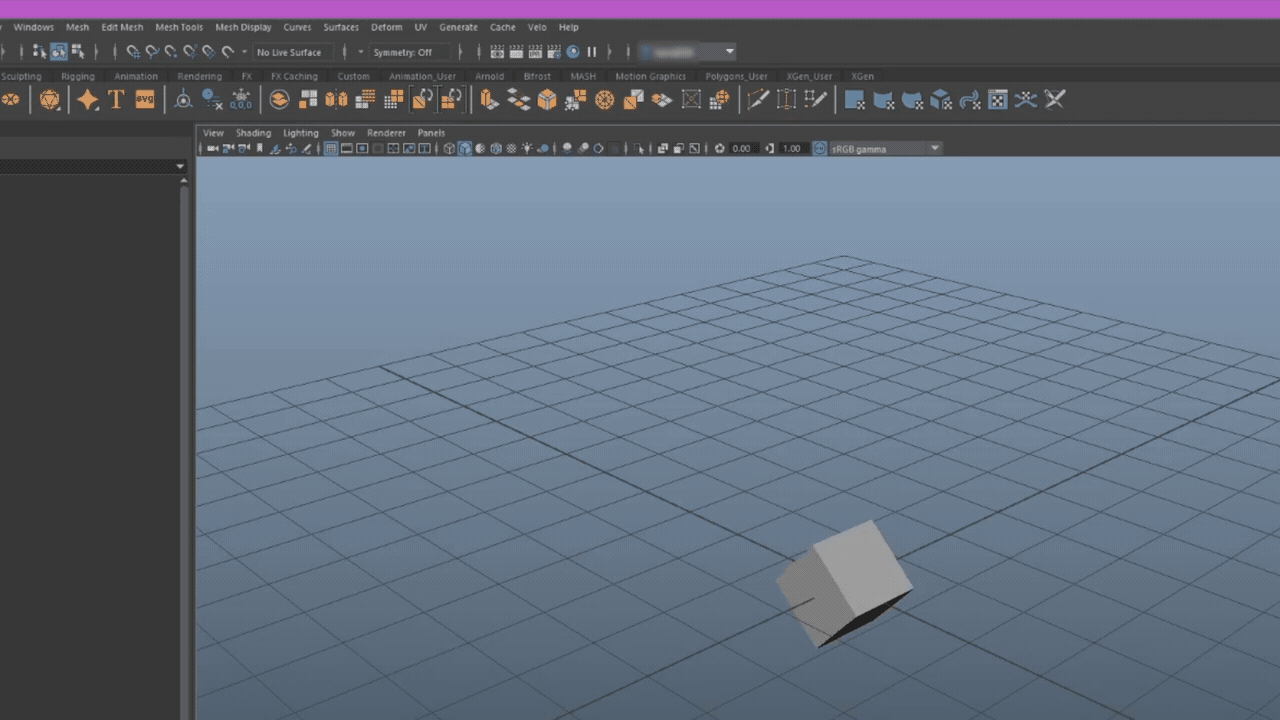Click the SVG import shelf icon
The image size is (1280, 720).
(145, 99)
